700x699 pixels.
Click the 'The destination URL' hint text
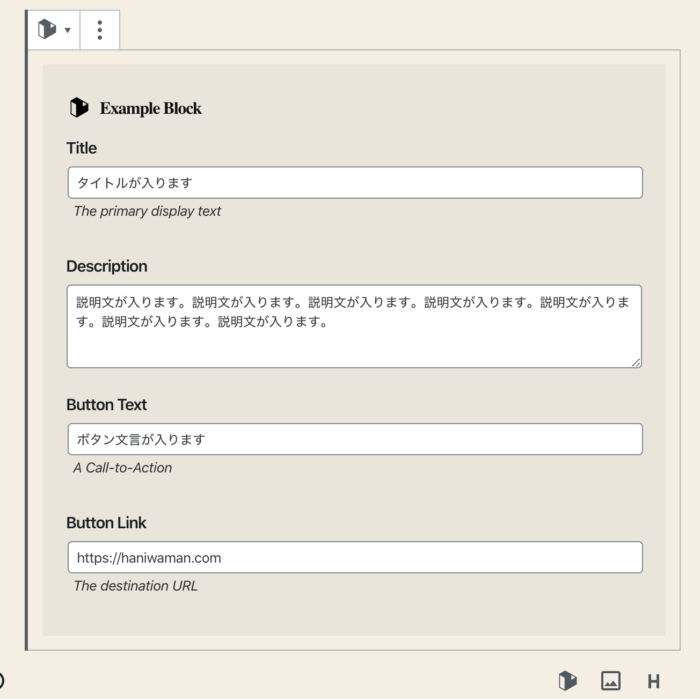click(135, 586)
